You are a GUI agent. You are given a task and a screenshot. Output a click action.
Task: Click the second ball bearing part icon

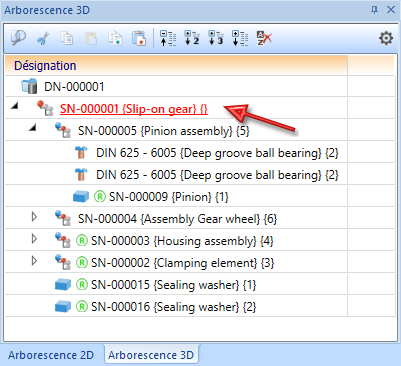[x=81, y=175]
